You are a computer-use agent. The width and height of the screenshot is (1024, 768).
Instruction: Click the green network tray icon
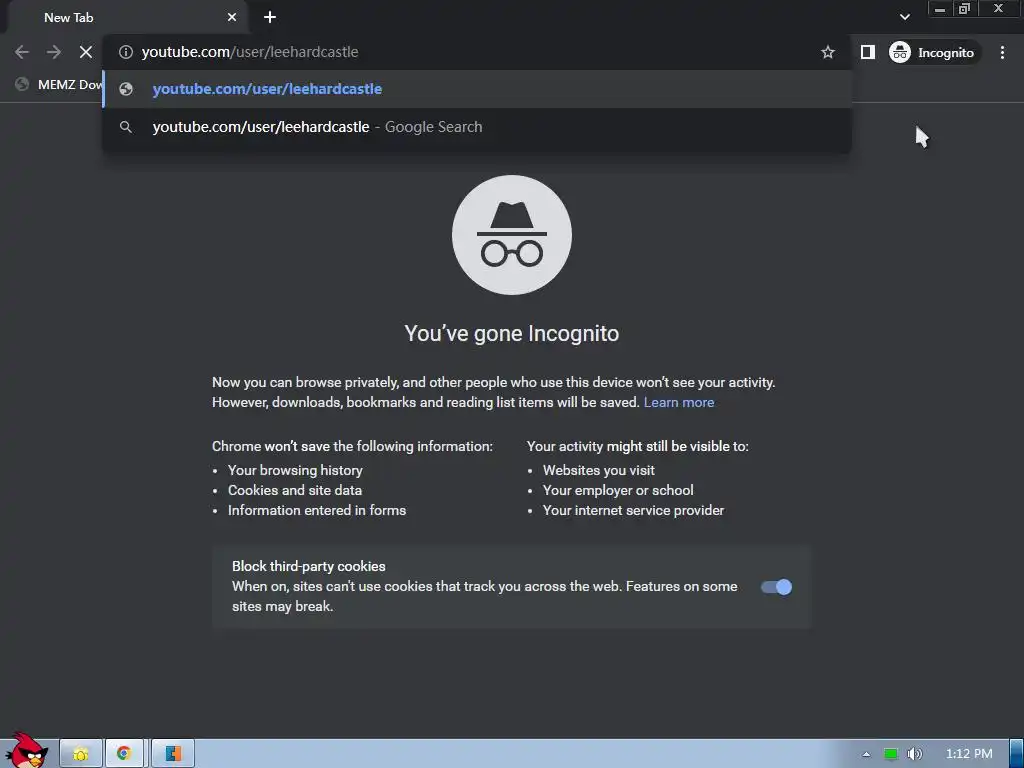(x=890, y=754)
